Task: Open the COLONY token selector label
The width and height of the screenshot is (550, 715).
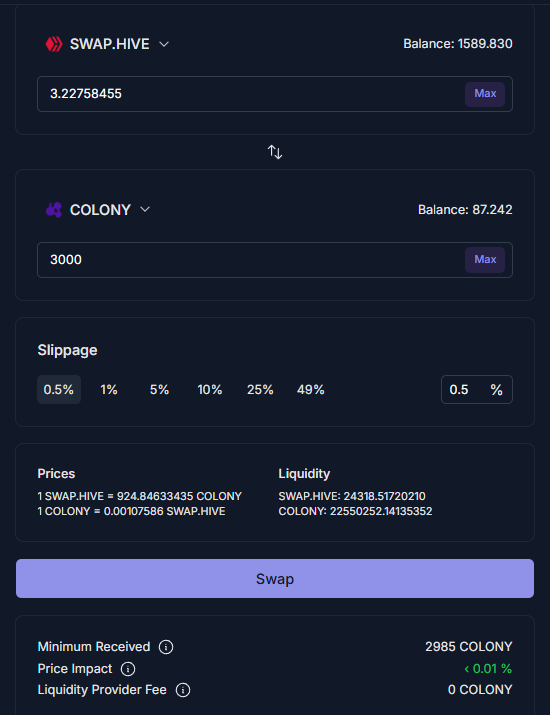Action: point(100,210)
